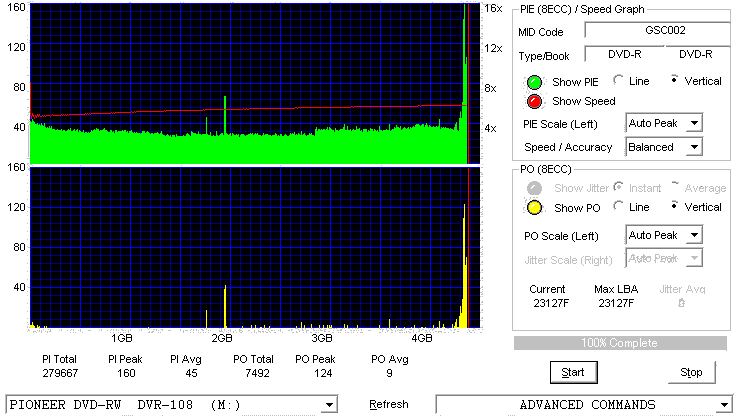The width and height of the screenshot is (742, 420).
Task: Toggle the yellow Show PO indicator
Action: click(x=534, y=208)
